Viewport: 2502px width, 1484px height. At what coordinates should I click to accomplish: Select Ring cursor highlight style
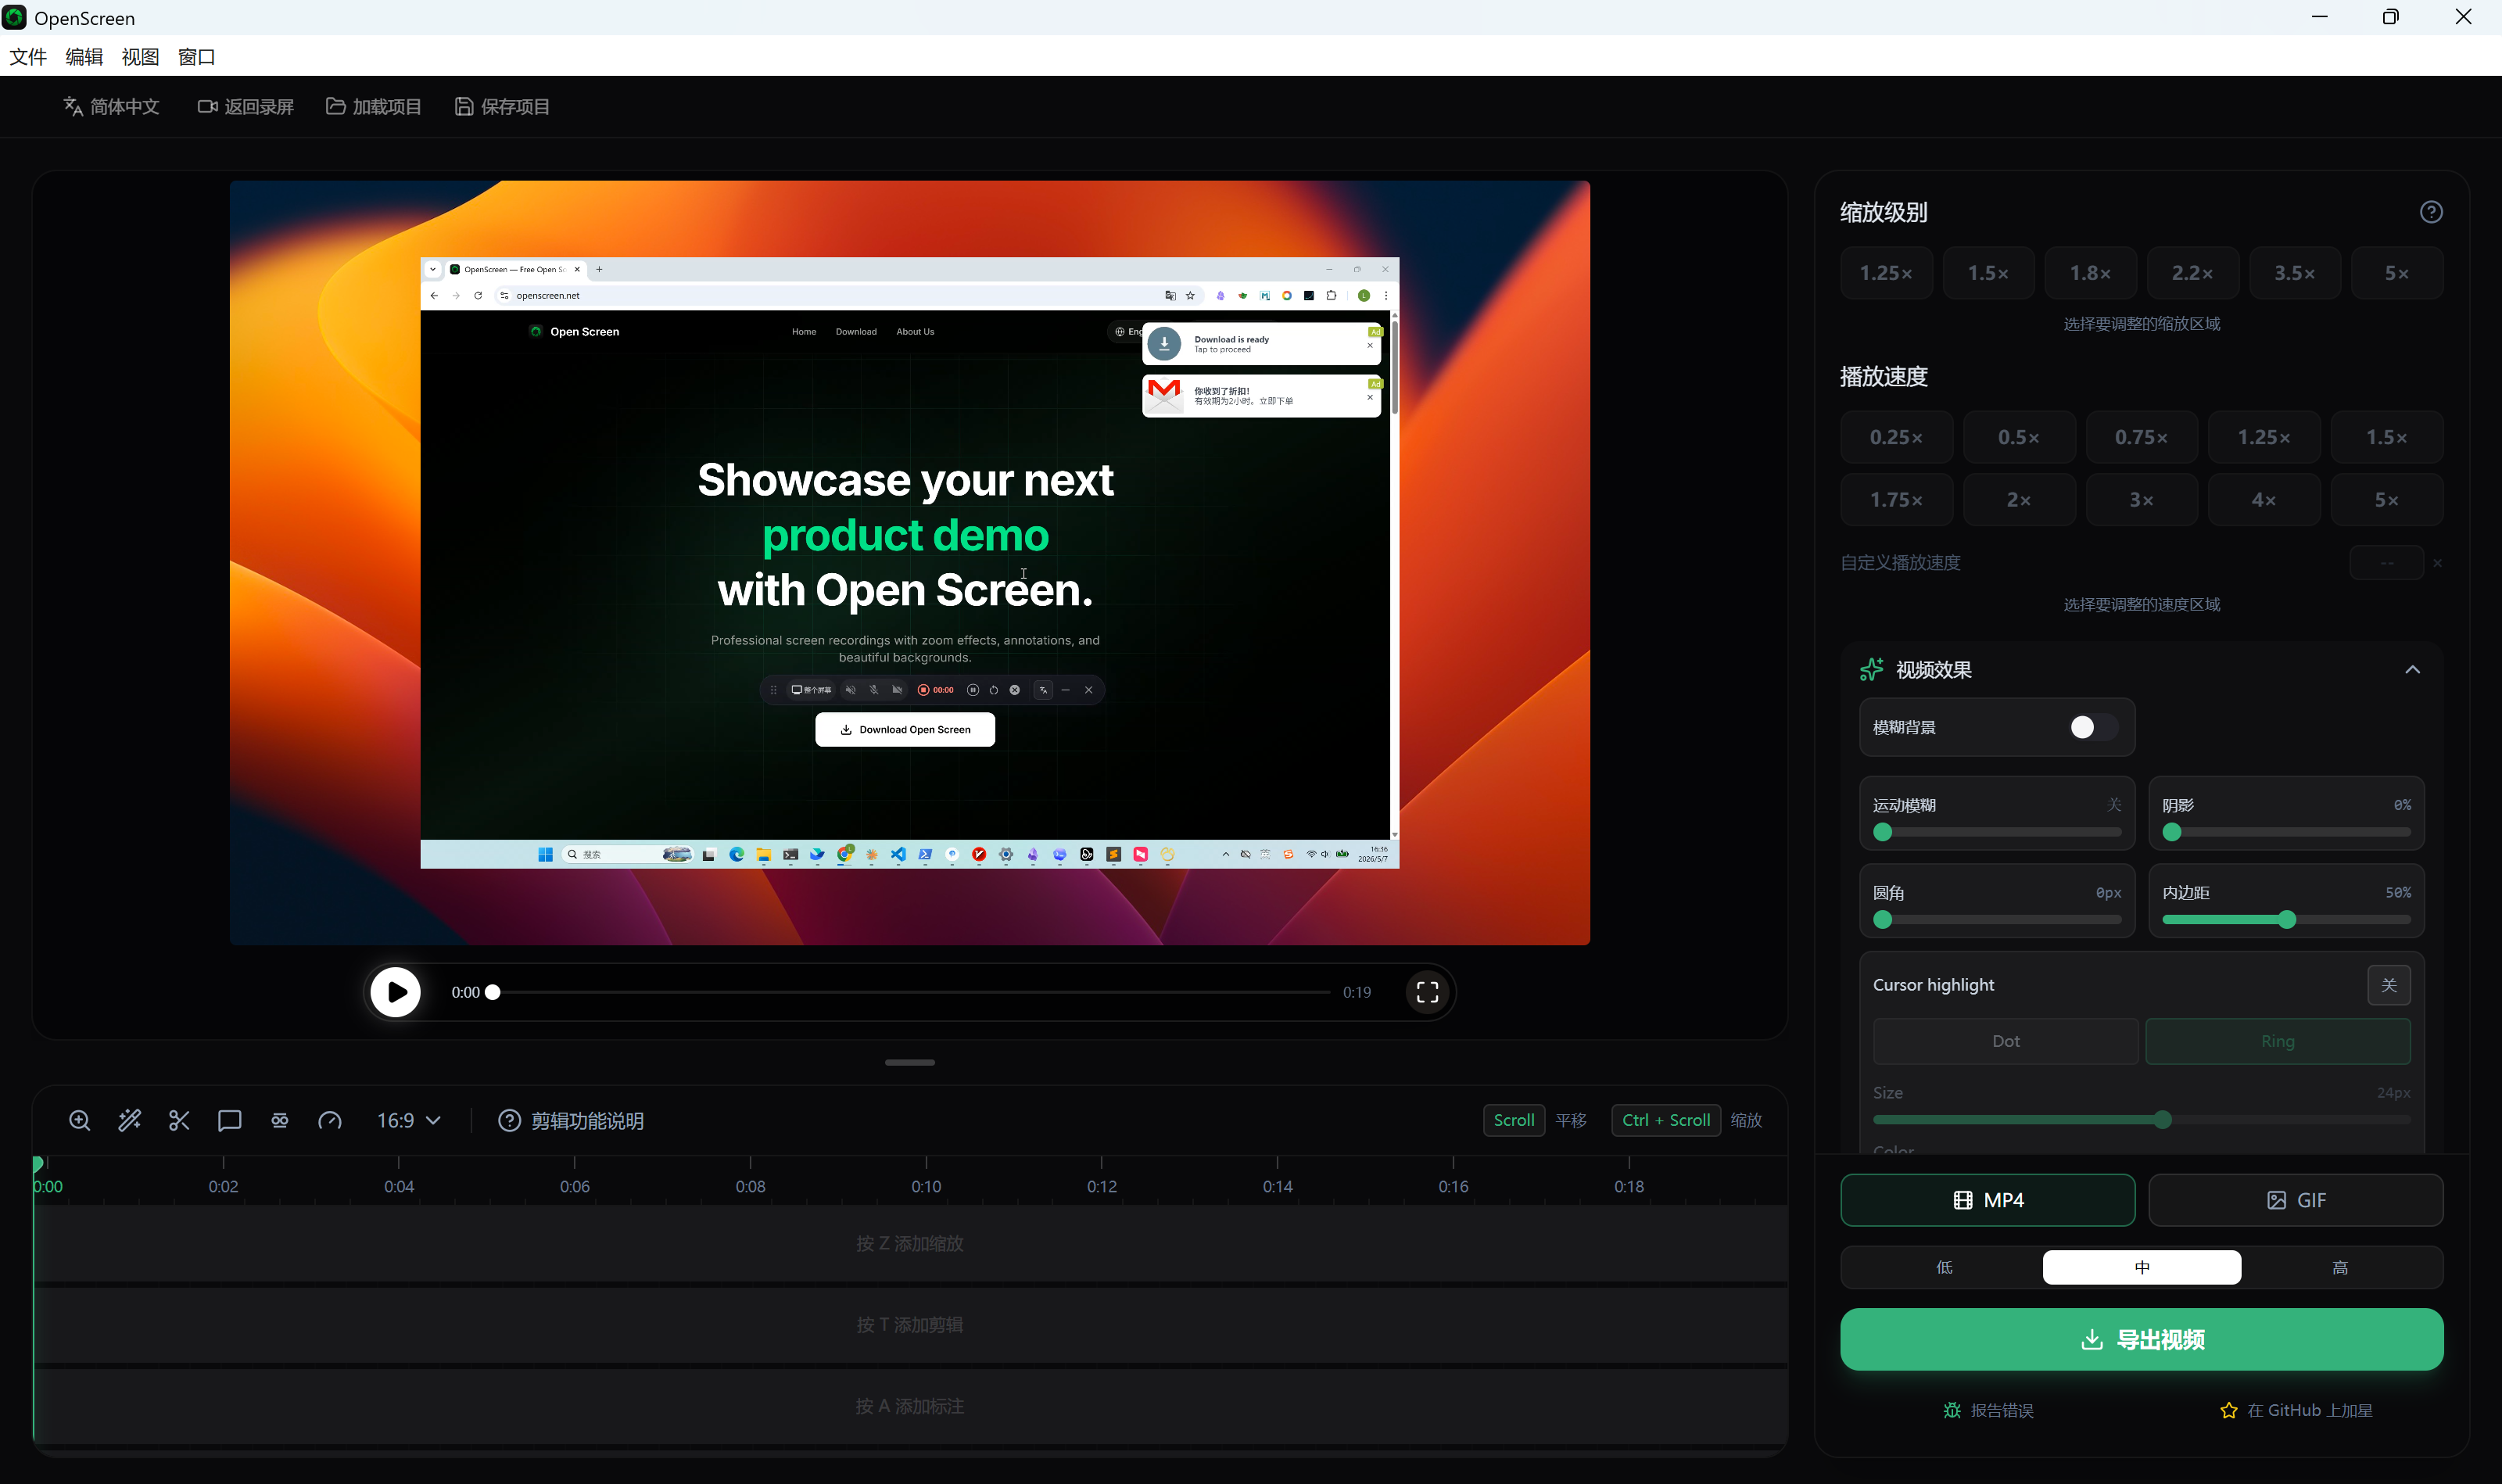click(2277, 1041)
